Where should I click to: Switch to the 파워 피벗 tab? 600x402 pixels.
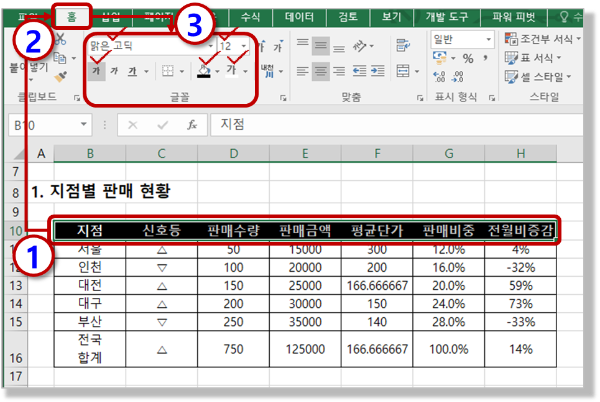coord(514,17)
